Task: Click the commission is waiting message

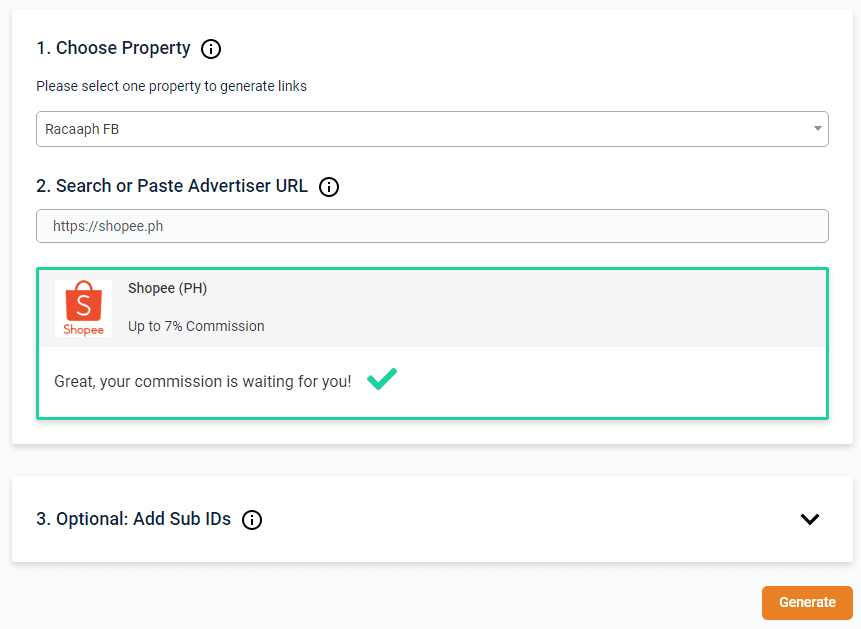Action: tap(203, 381)
